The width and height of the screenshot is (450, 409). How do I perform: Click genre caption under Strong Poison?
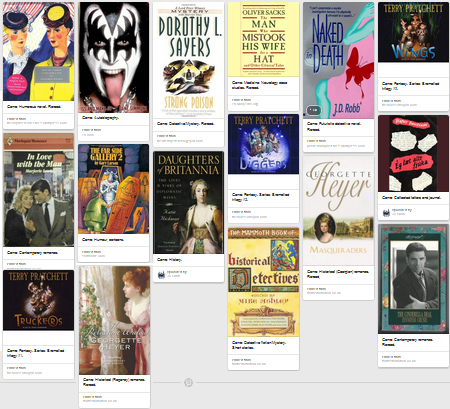coord(186,124)
